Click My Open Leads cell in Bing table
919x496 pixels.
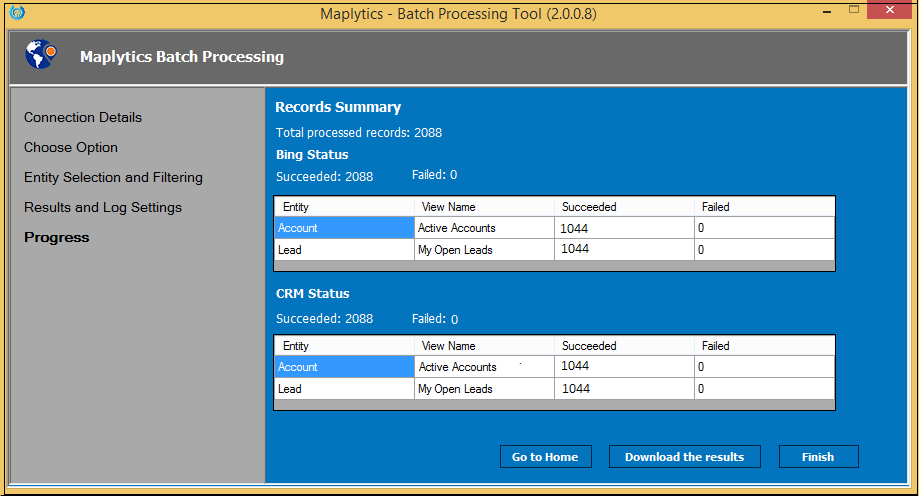484,250
